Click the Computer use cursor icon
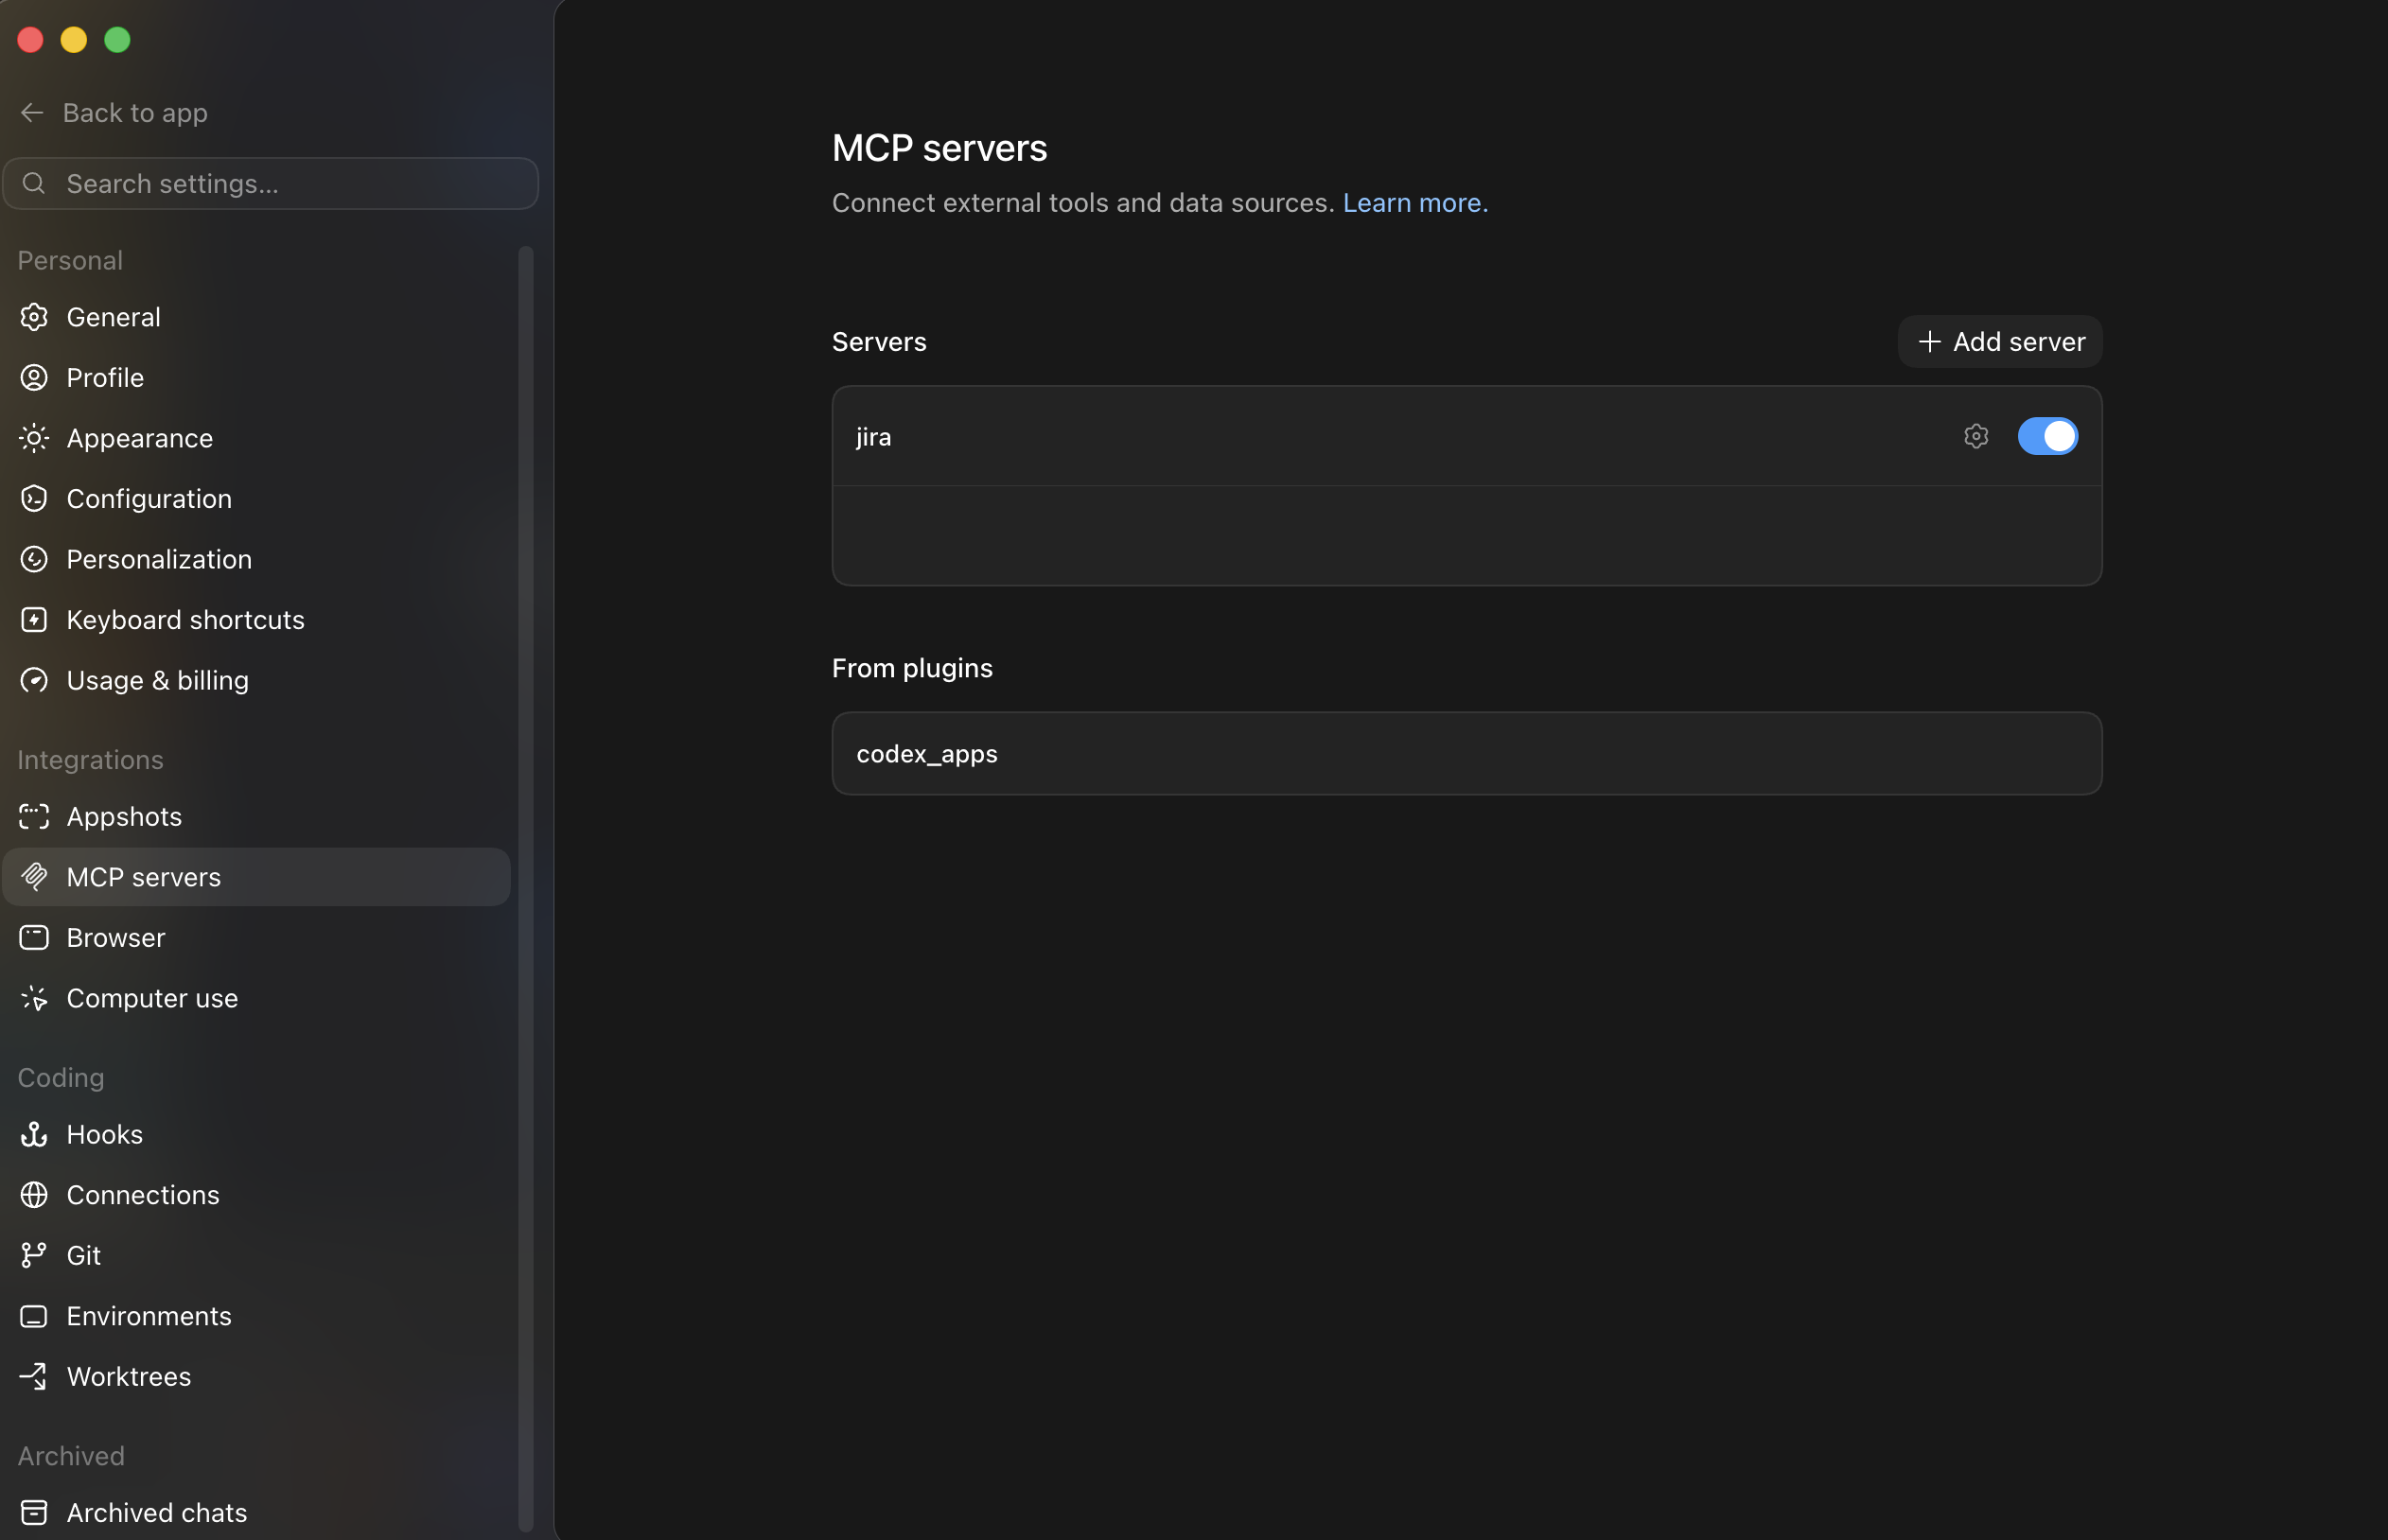The width and height of the screenshot is (2388, 1540). (x=34, y=998)
